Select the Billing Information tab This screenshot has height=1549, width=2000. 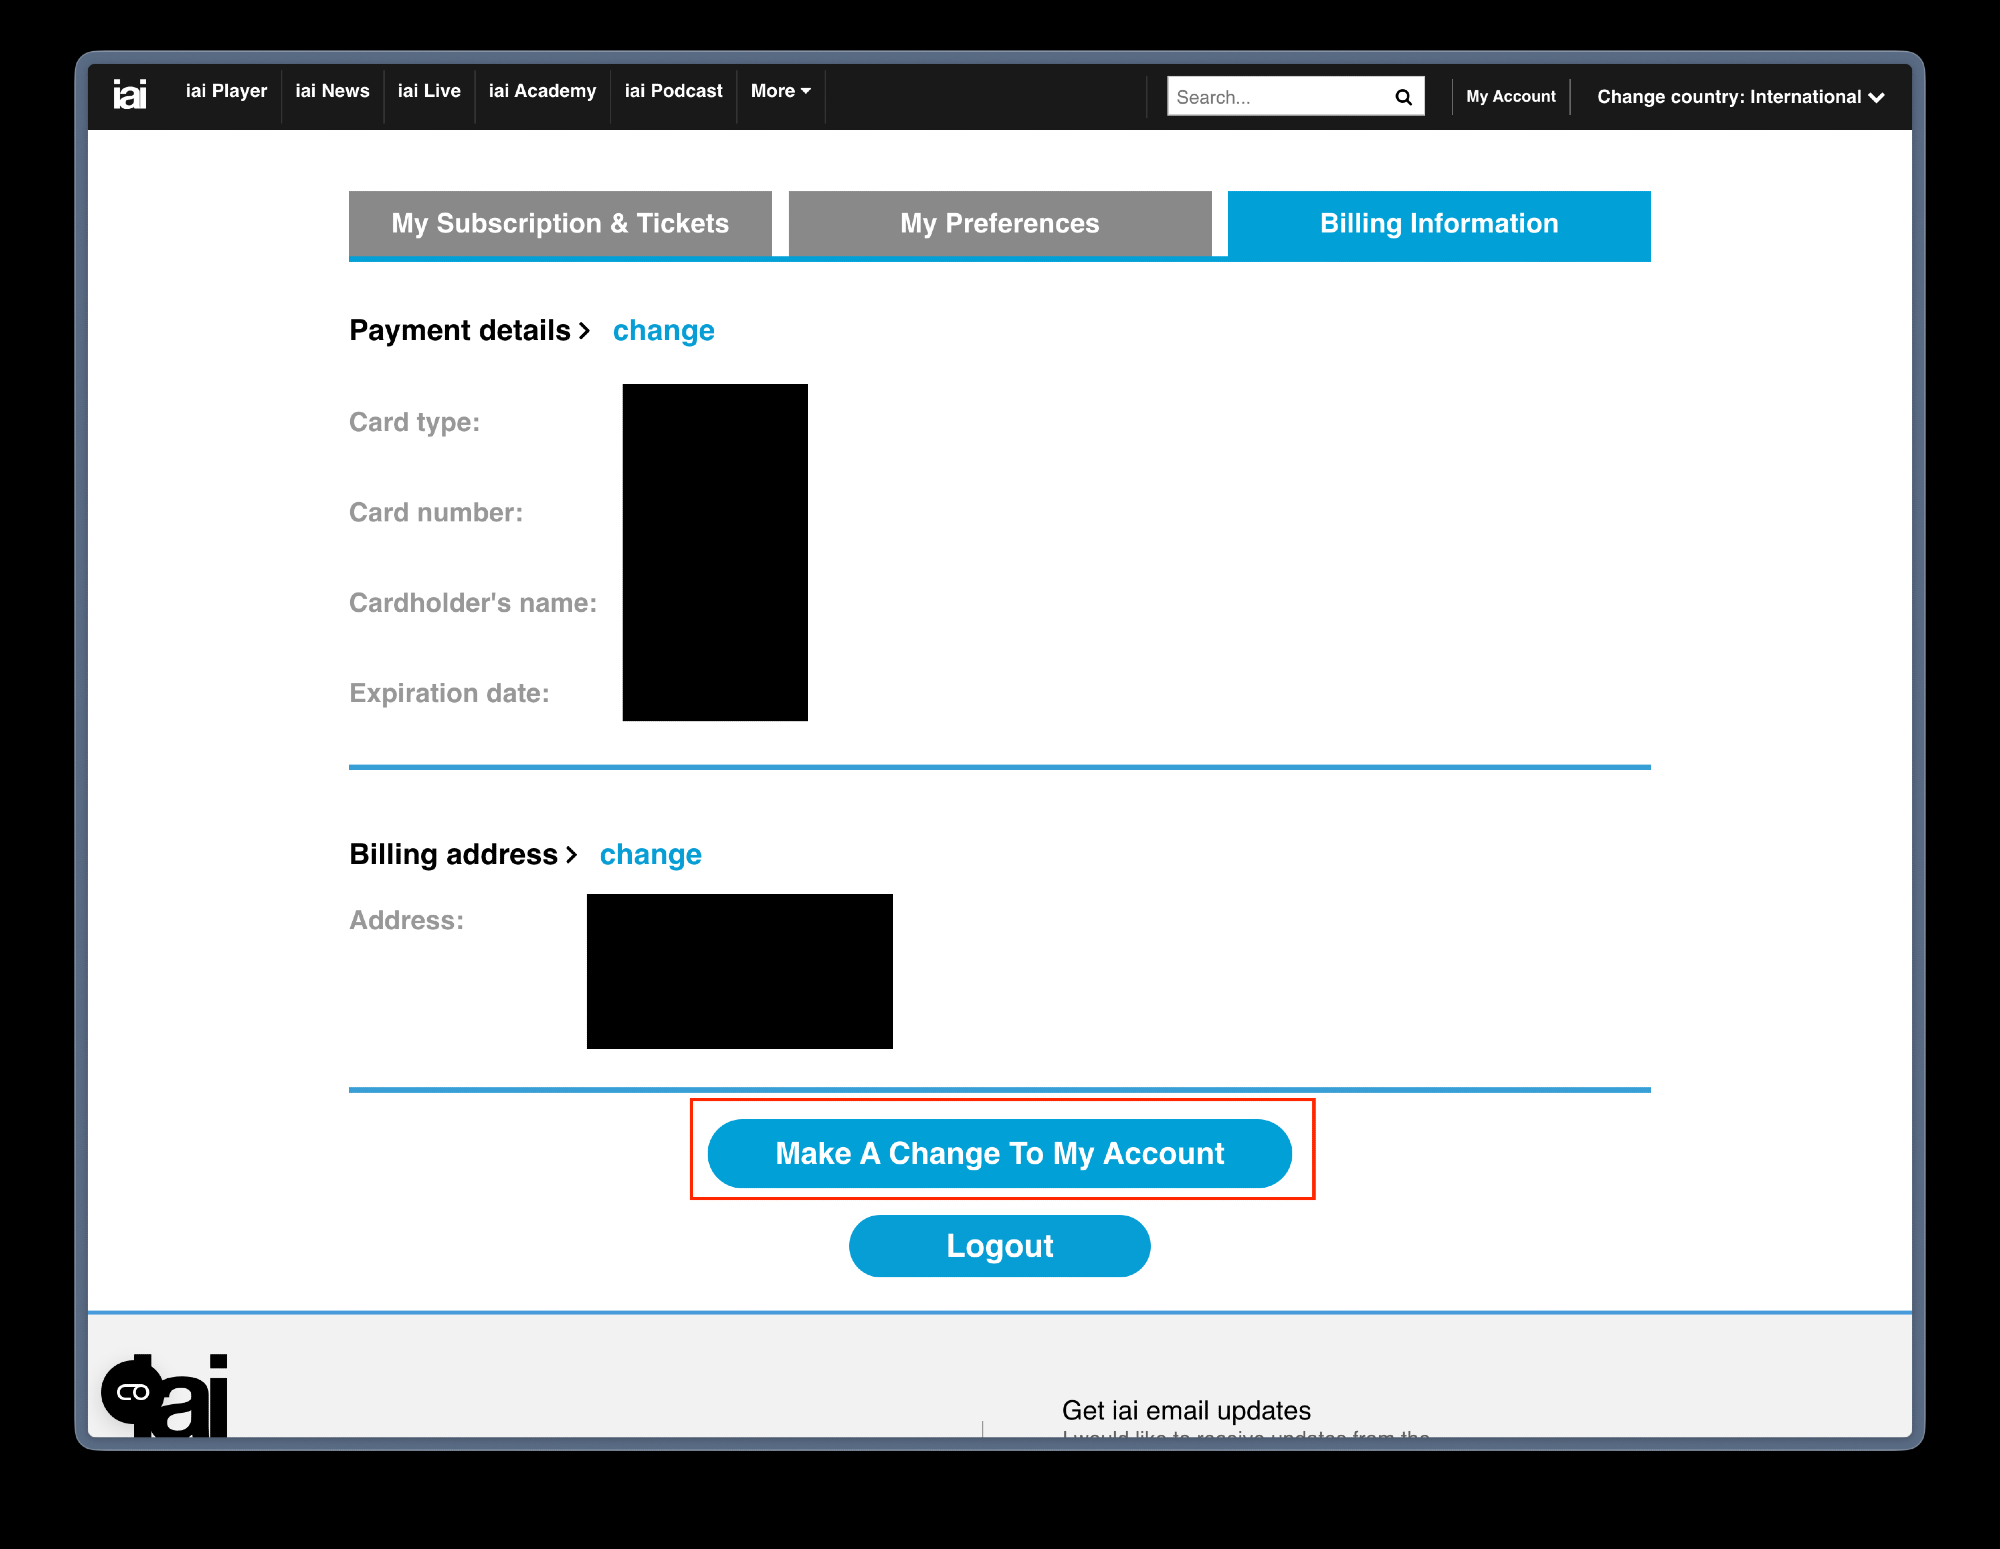pos(1438,223)
